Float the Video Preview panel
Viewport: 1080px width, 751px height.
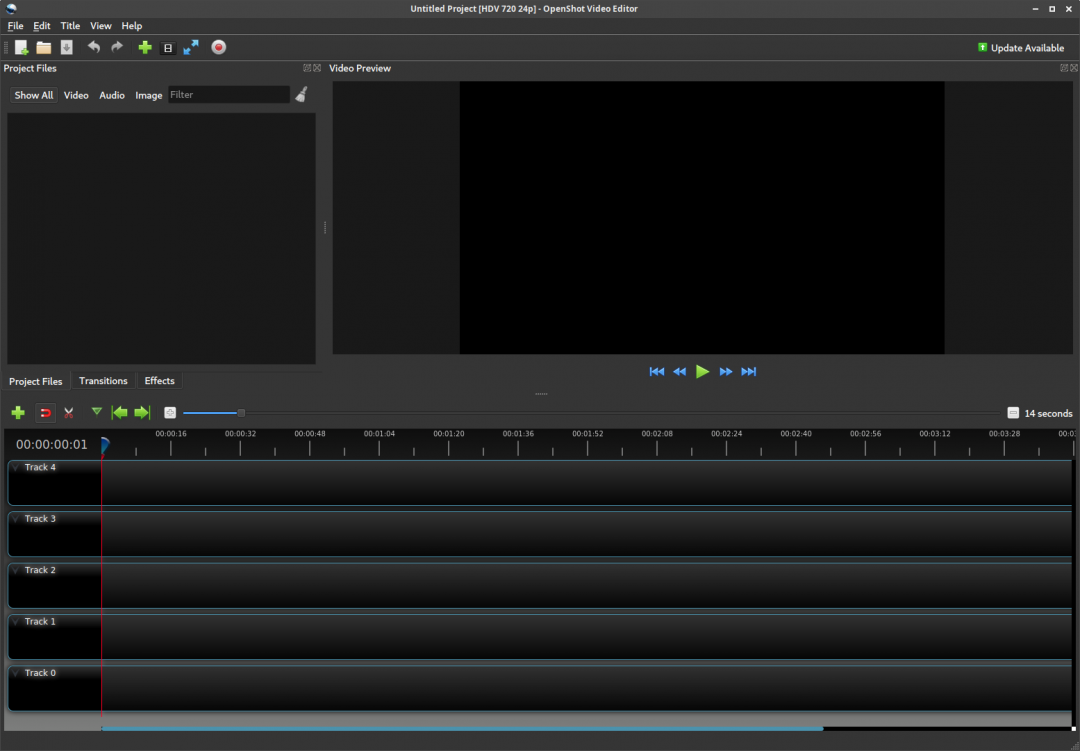click(1064, 68)
